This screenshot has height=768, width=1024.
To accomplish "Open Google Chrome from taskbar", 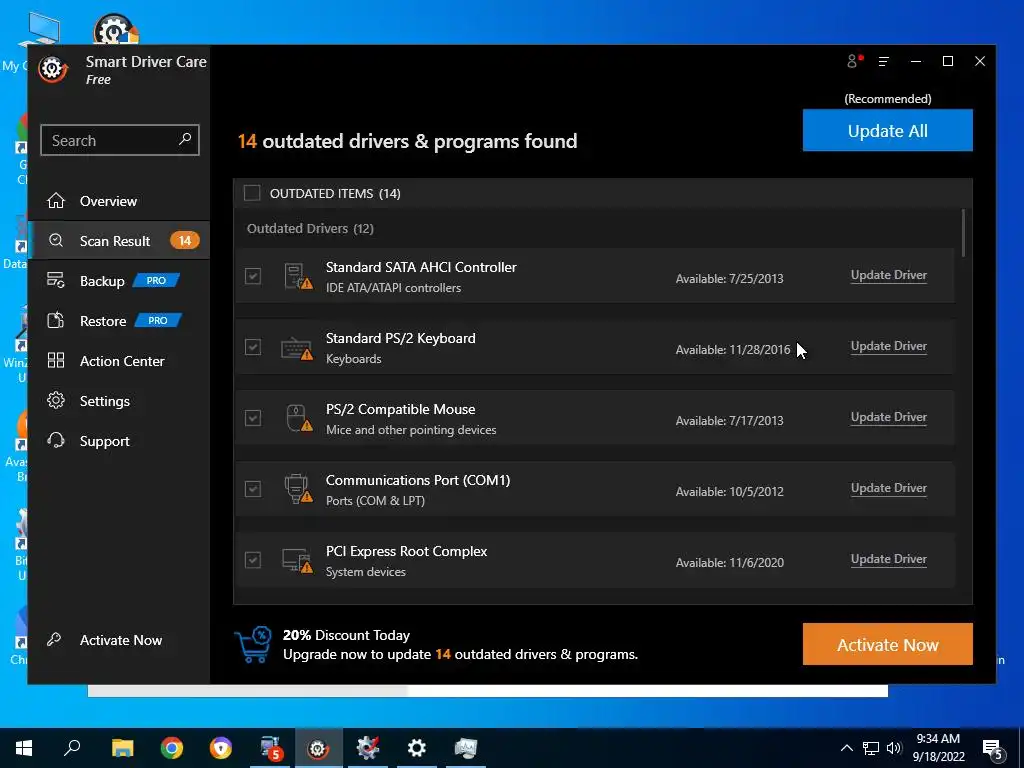I will [172, 748].
